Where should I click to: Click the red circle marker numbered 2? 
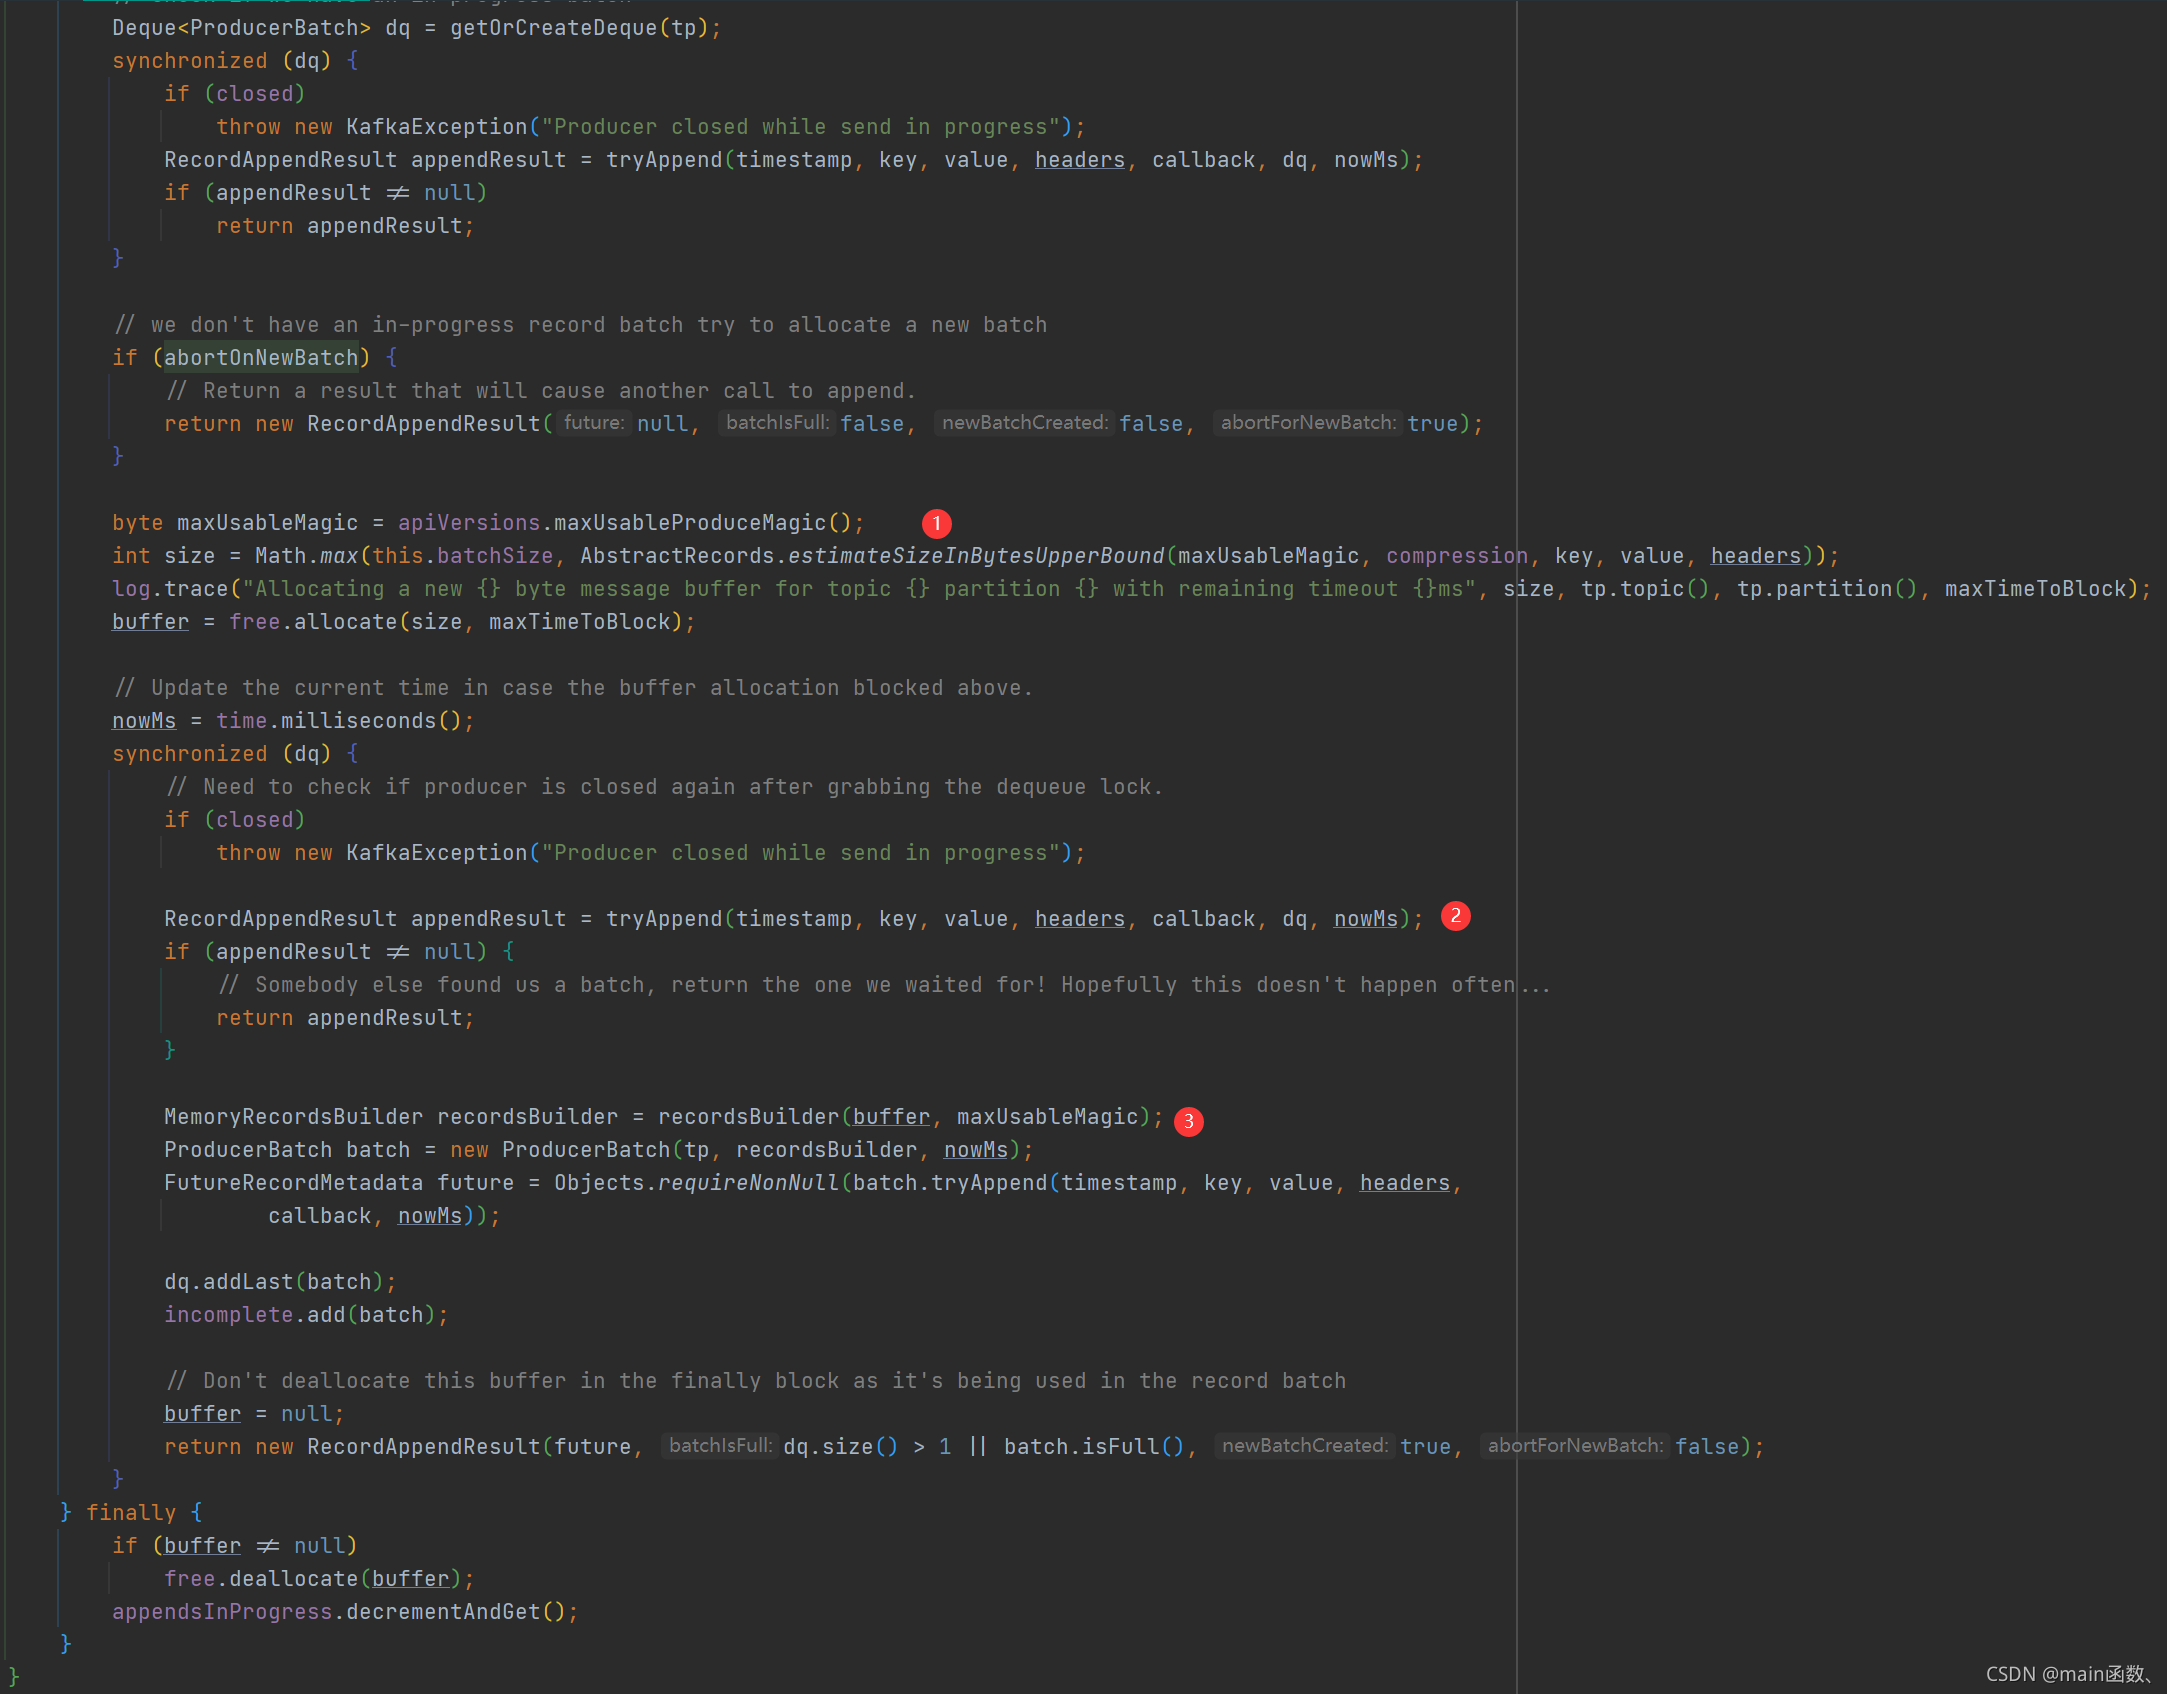[x=1455, y=916]
